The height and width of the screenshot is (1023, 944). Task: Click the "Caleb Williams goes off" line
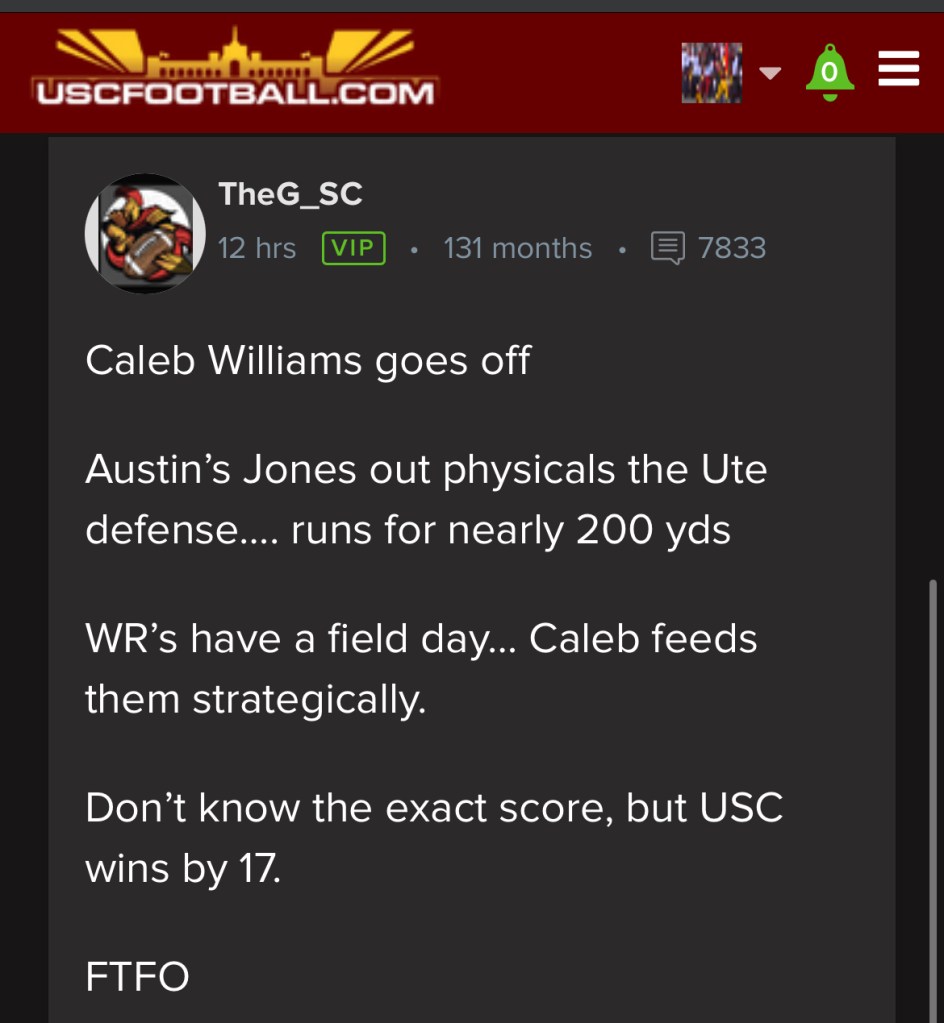[x=308, y=361]
